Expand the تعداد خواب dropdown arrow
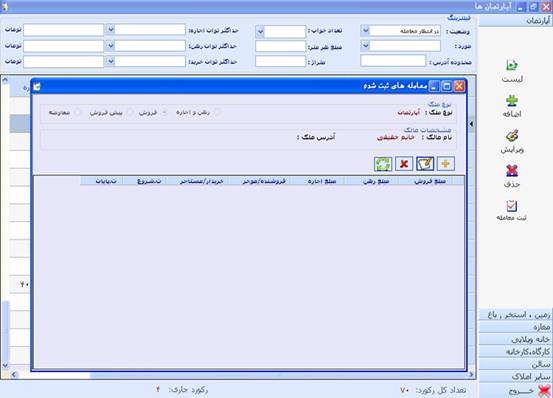The width and height of the screenshot is (553, 398). coord(260,32)
